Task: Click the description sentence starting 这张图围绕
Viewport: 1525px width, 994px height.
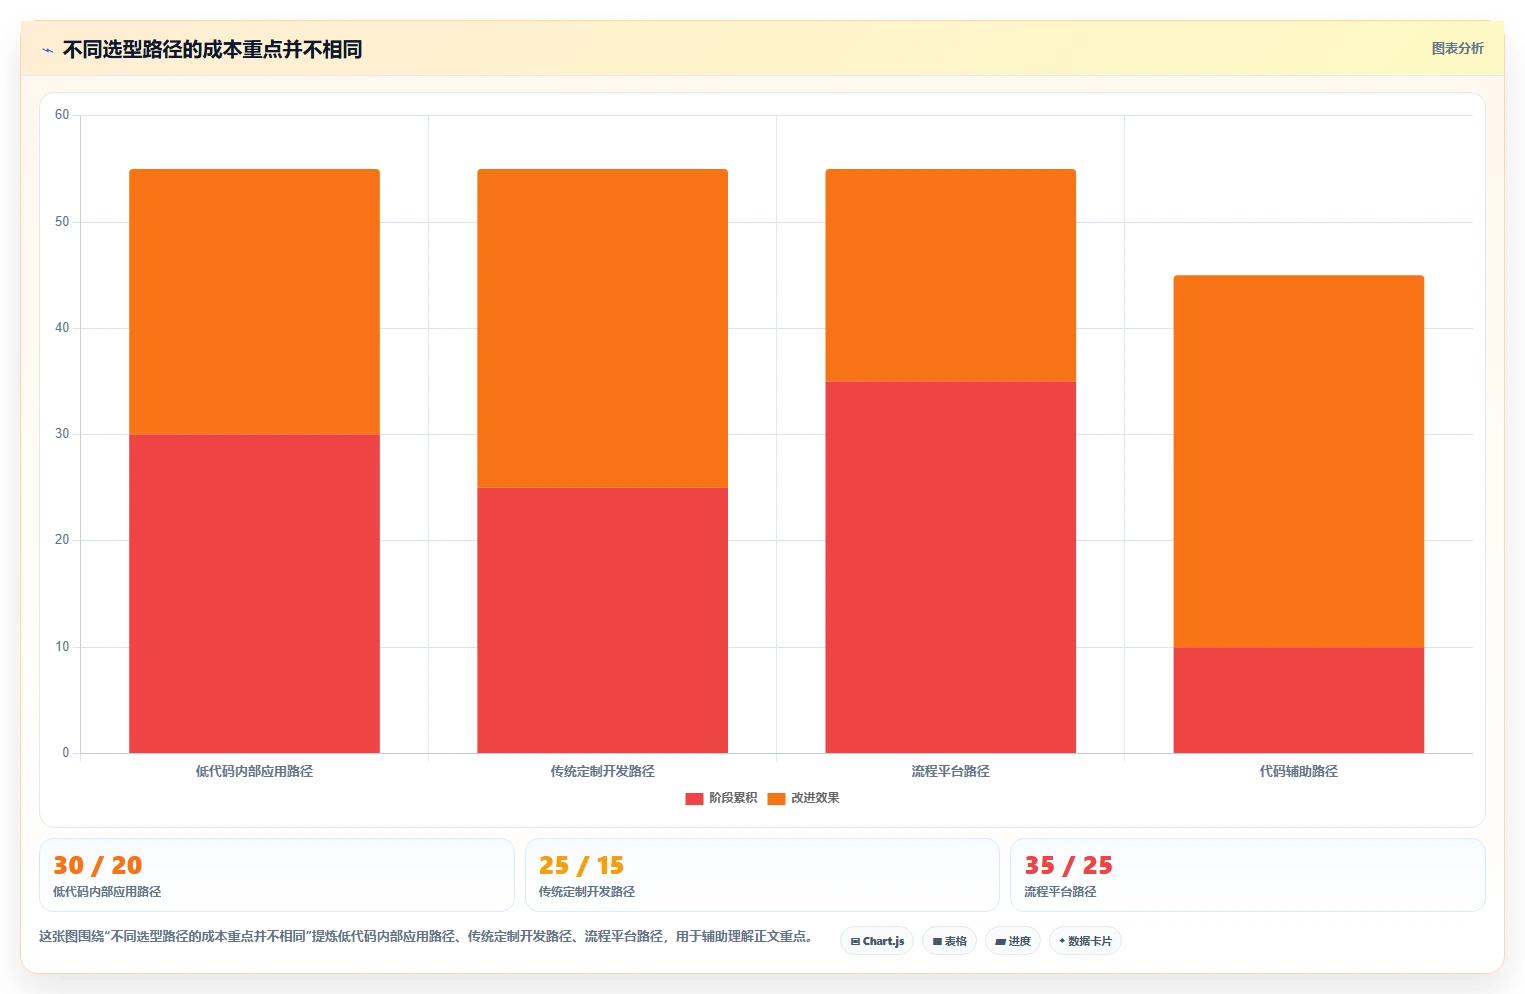Action: tap(426, 937)
